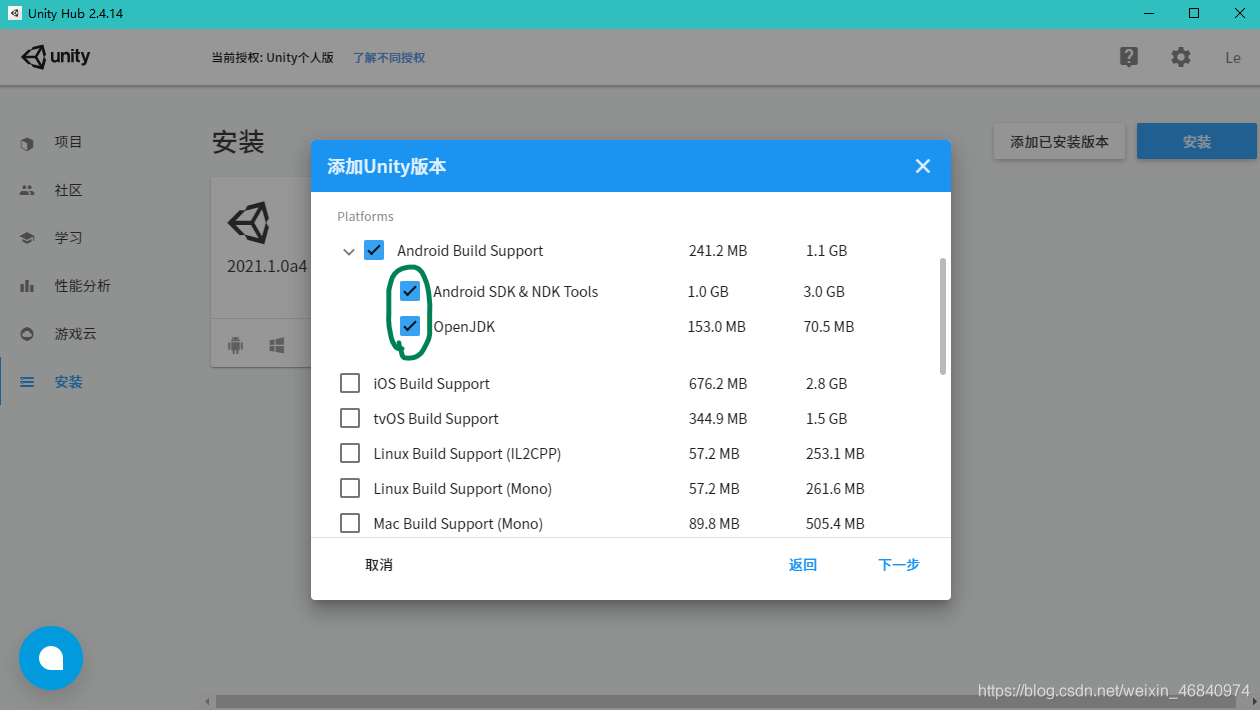Click the dialog's vertical scrollbar thumb
Image resolution: width=1260 pixels, height=710 pixels.
(942, 316)
